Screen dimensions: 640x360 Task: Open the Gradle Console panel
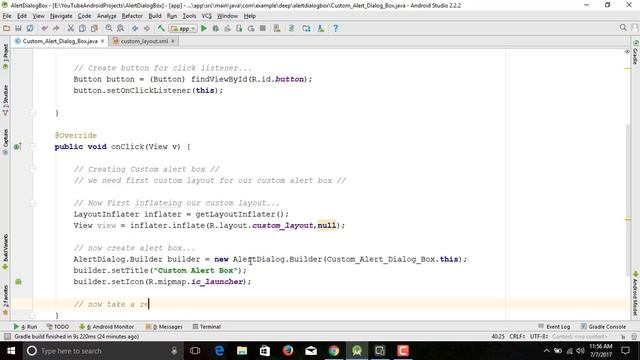pos(603,327)
